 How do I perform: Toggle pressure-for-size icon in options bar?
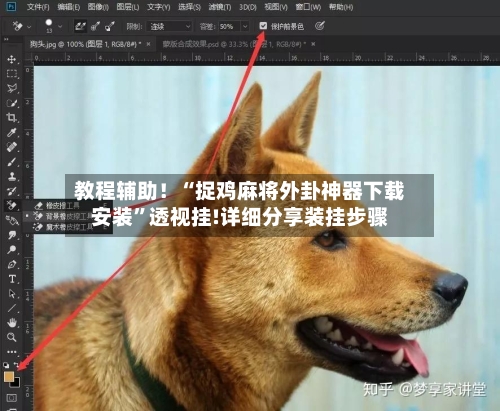(x=320, y=26)
